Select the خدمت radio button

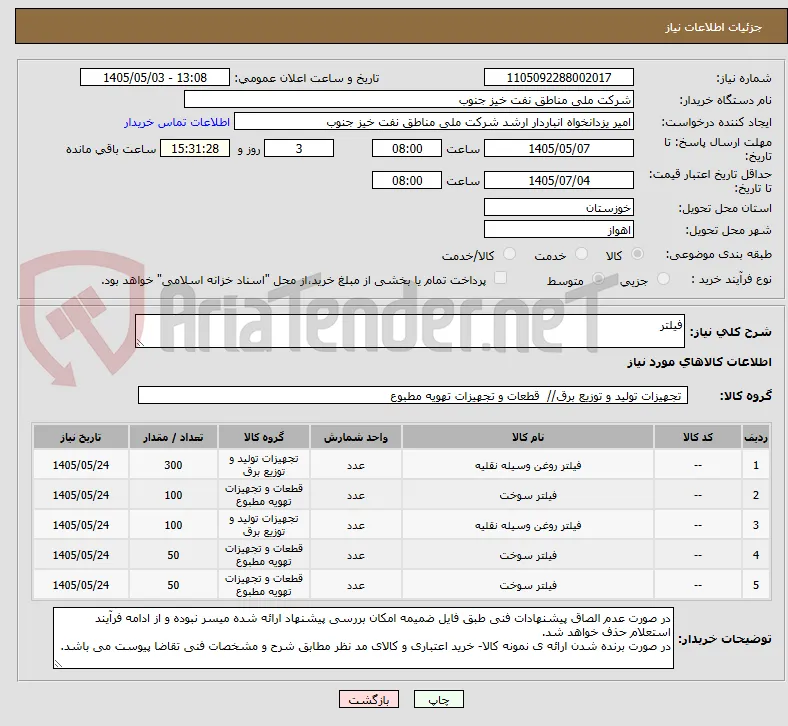coord(581,254)
